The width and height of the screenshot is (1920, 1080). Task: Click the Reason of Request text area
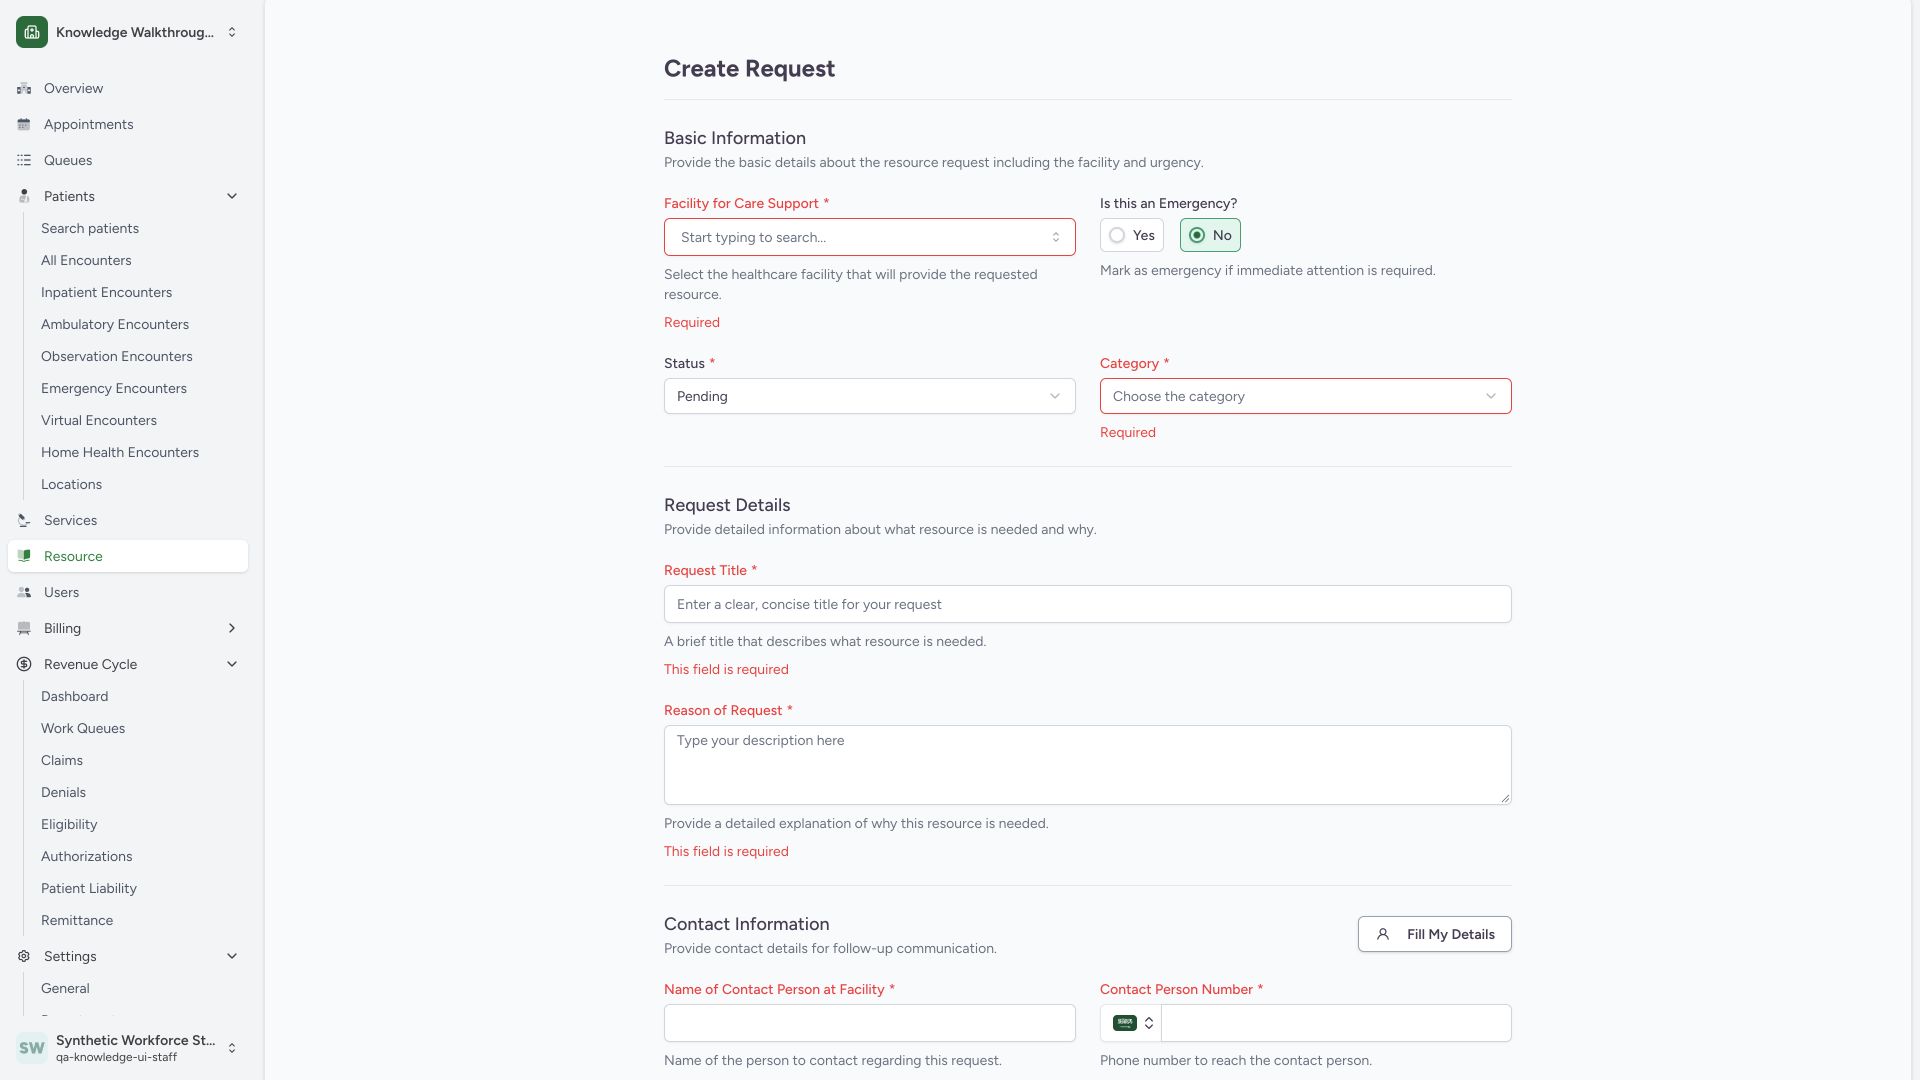[1088, 765]
